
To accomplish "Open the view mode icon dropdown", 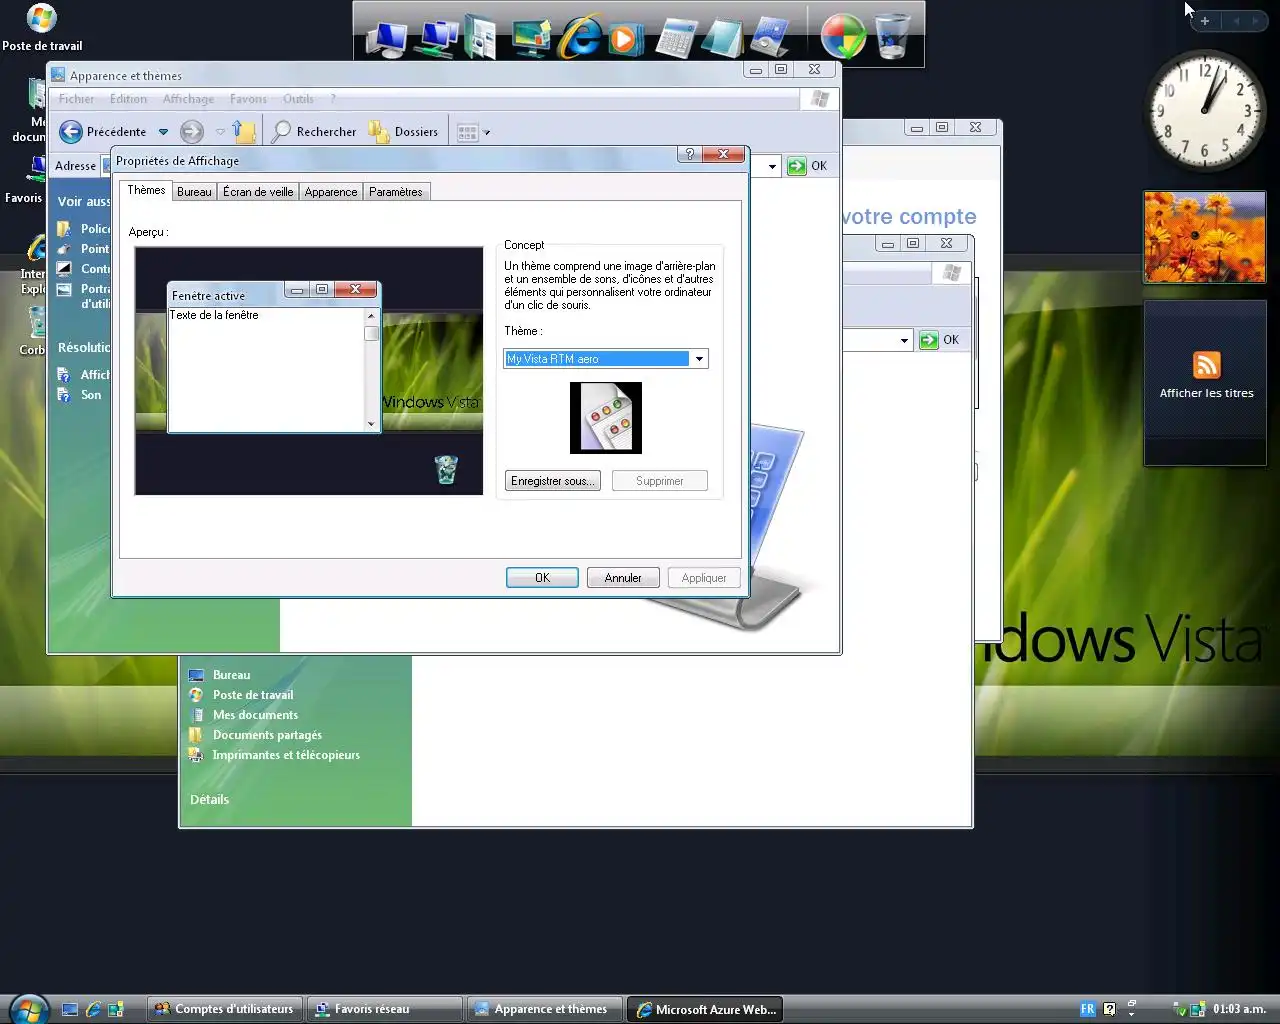I will (x=473, y=132).
